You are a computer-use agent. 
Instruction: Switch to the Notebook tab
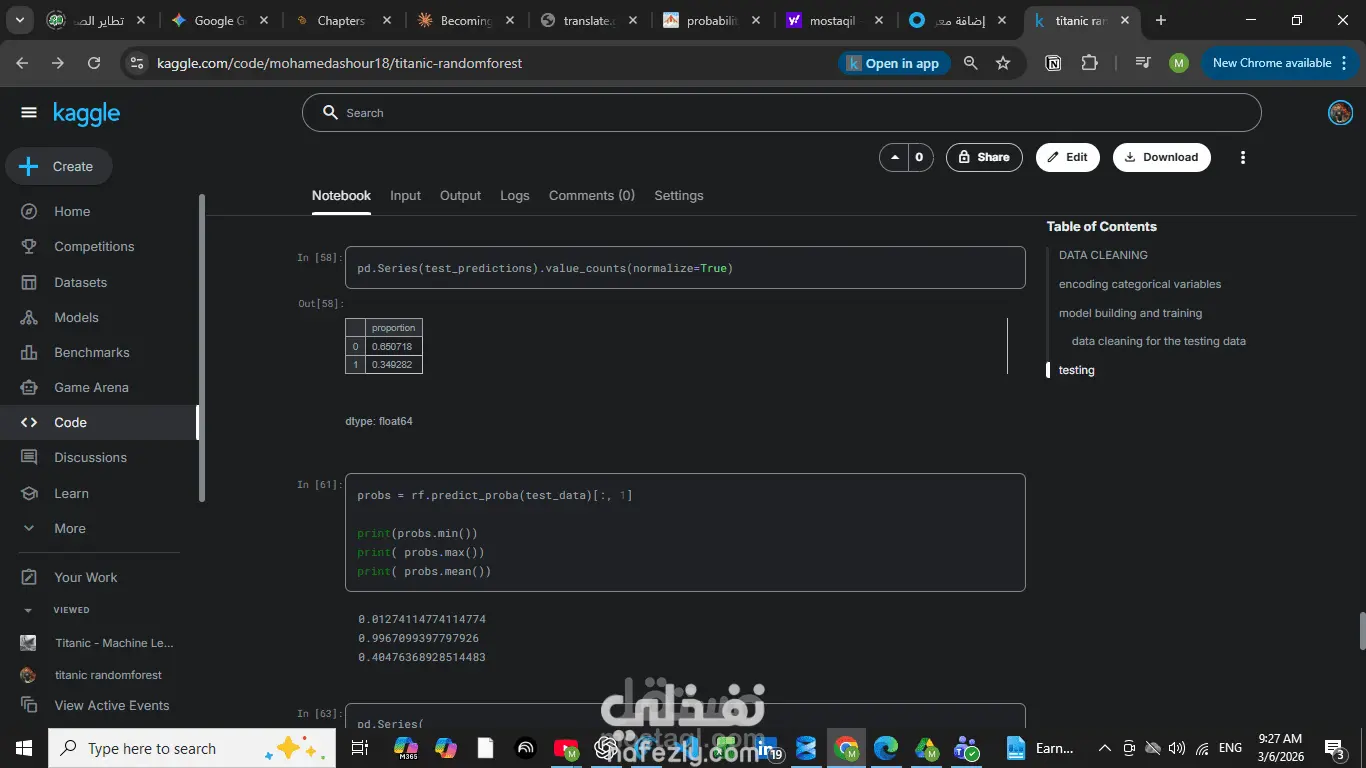click(x=341, y=196)
